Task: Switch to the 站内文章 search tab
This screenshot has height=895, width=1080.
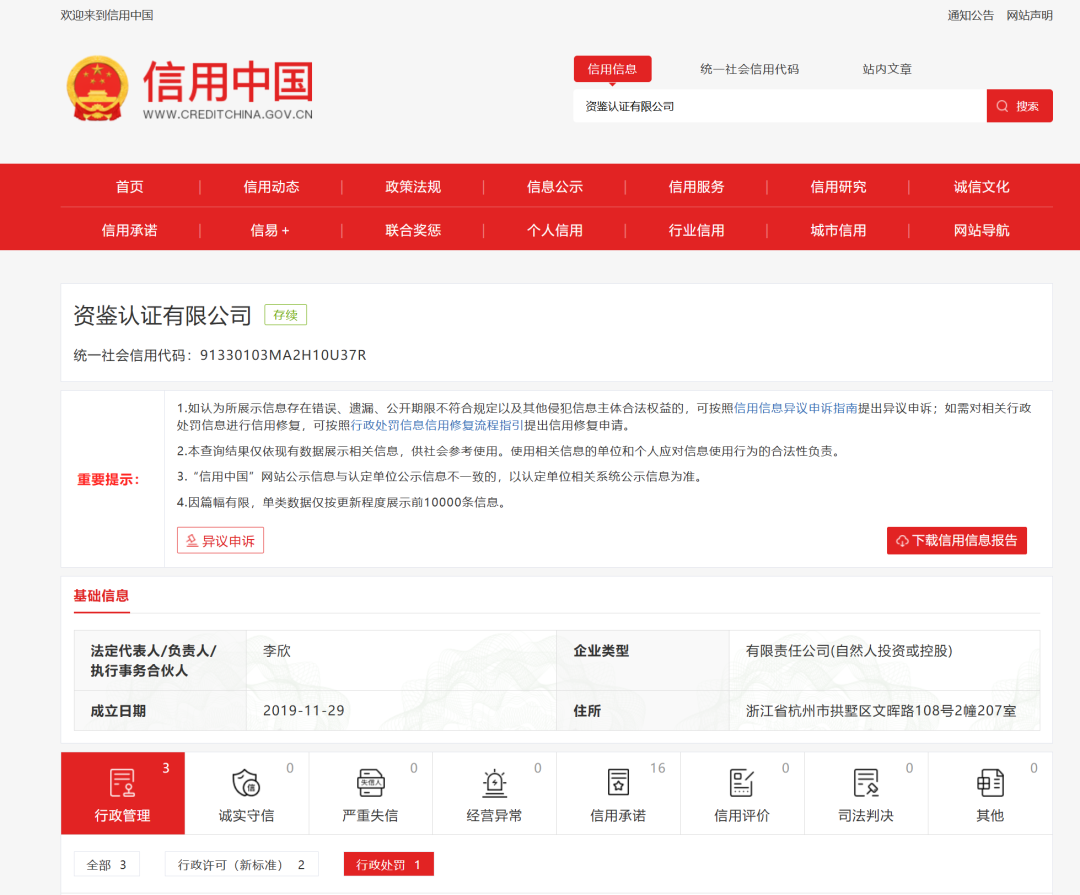Action: pos(886,68)
